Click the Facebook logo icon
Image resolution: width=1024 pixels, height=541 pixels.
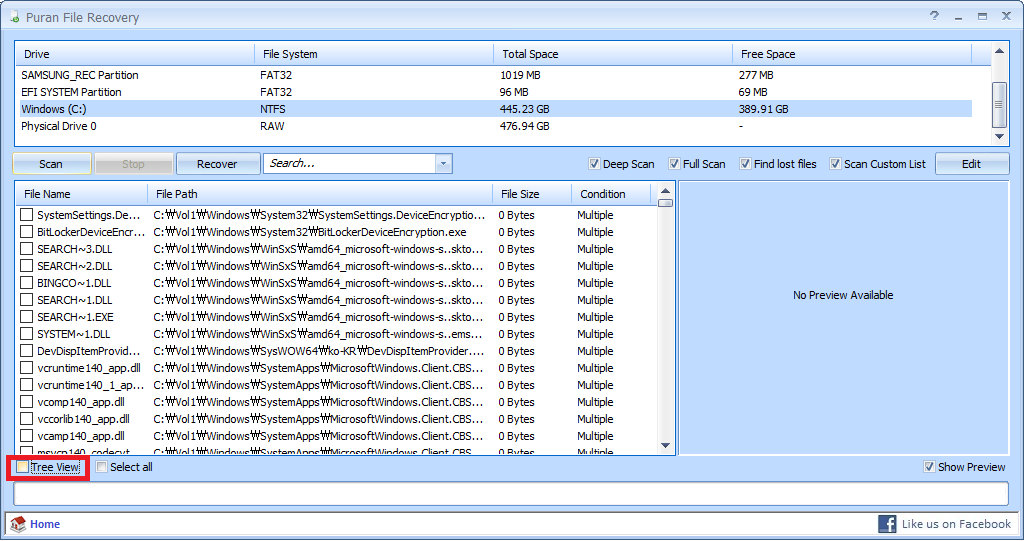[887, 524]
